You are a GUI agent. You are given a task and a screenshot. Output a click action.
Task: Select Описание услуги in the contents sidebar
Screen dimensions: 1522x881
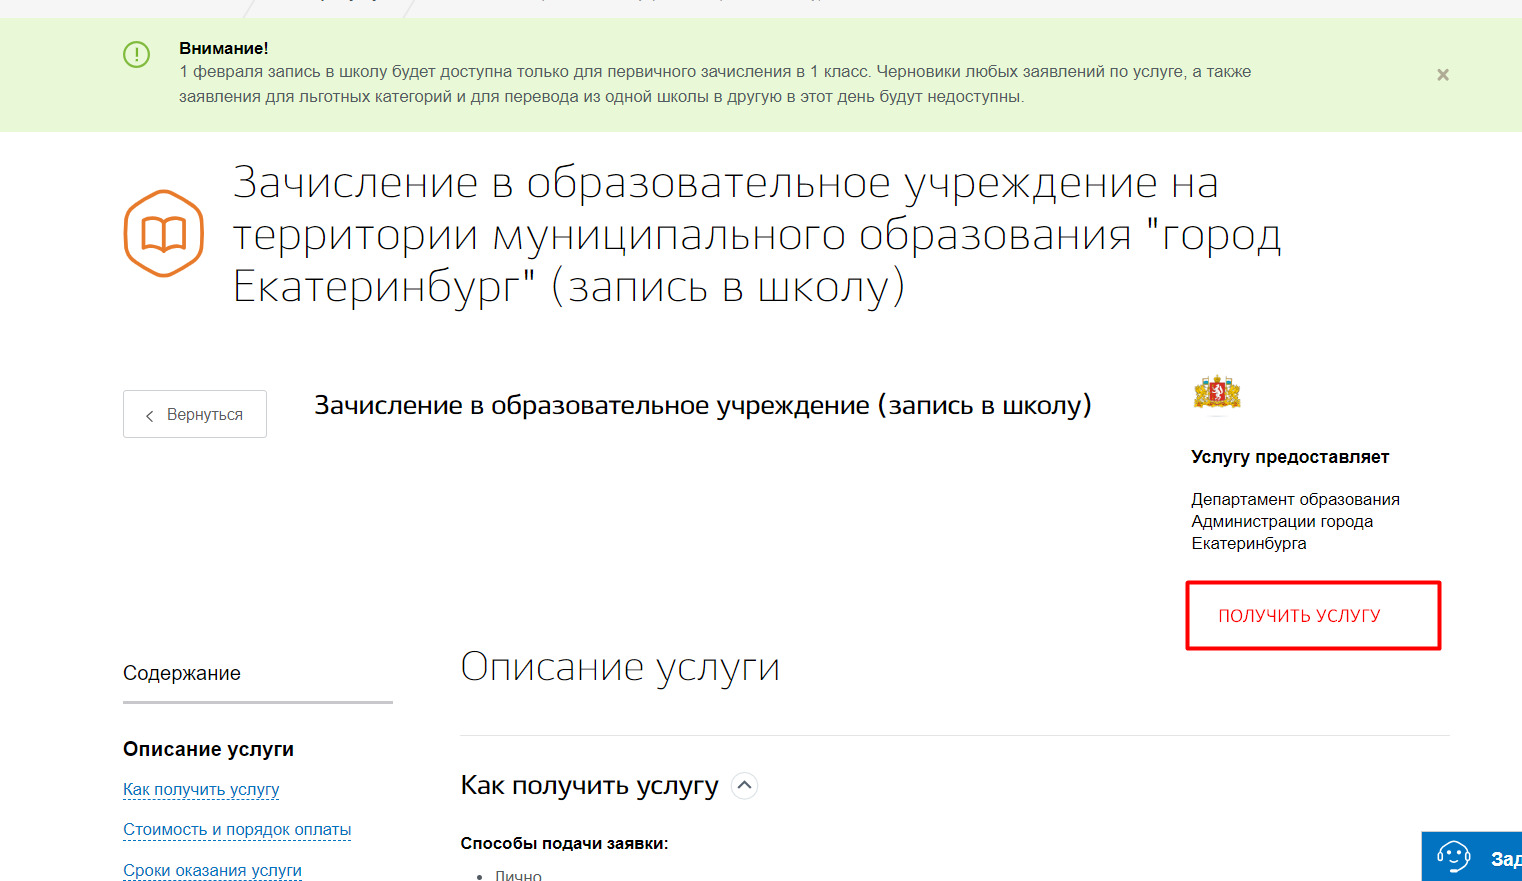pos(208,749)
